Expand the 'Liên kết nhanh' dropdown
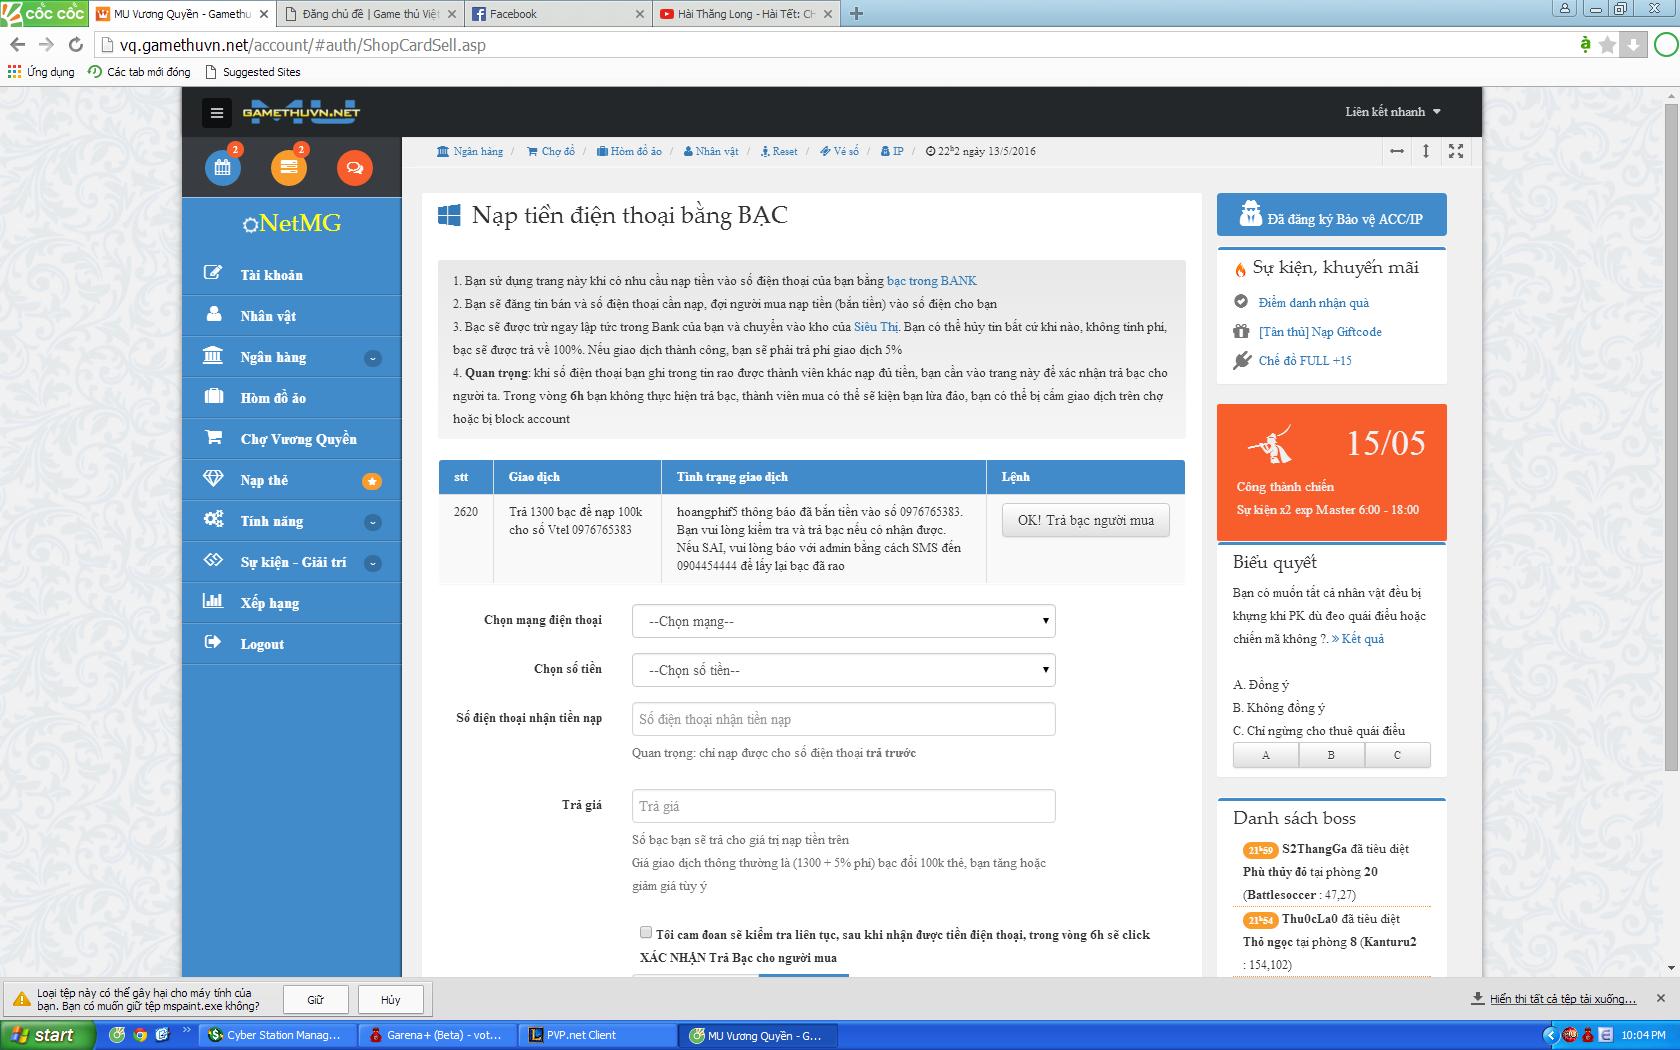1680x1050 pixels. [1392, 112]
